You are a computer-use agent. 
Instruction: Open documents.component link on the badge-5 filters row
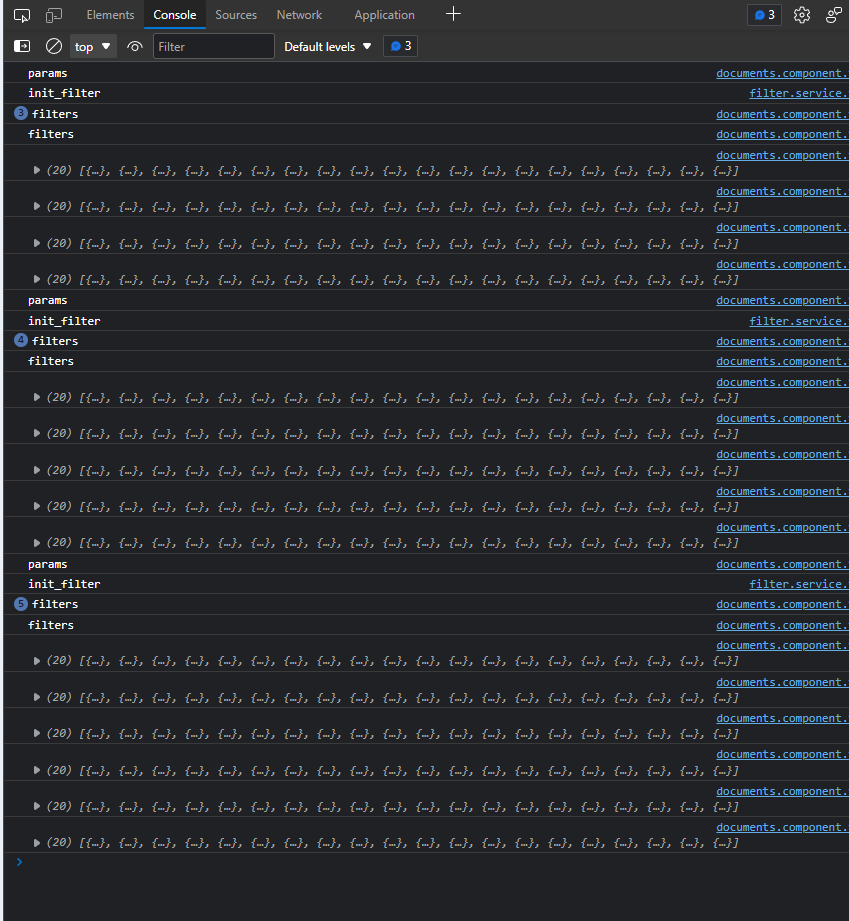[782, 605]
